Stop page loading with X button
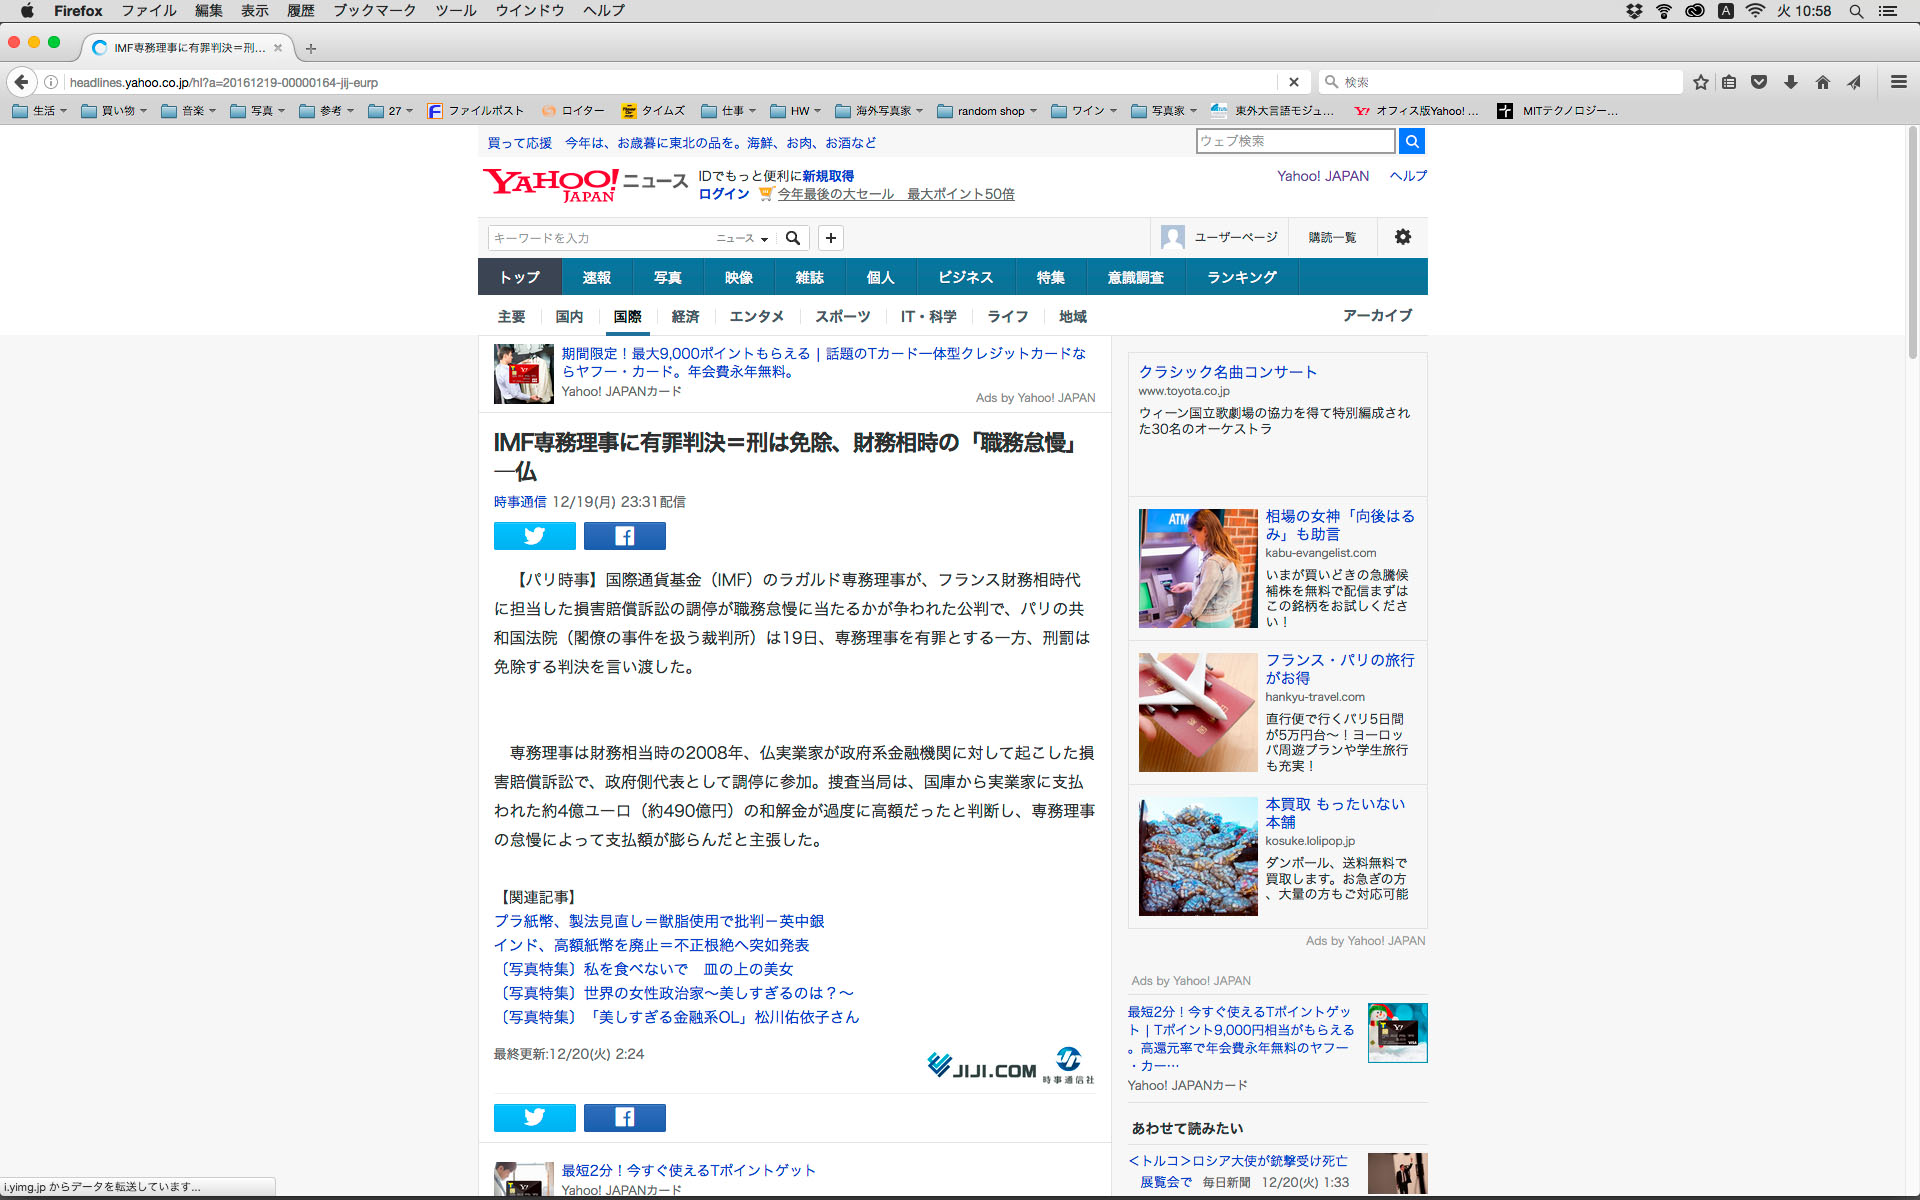Viewport: 1920px width, 1200px height. [x=1293, y=82]
